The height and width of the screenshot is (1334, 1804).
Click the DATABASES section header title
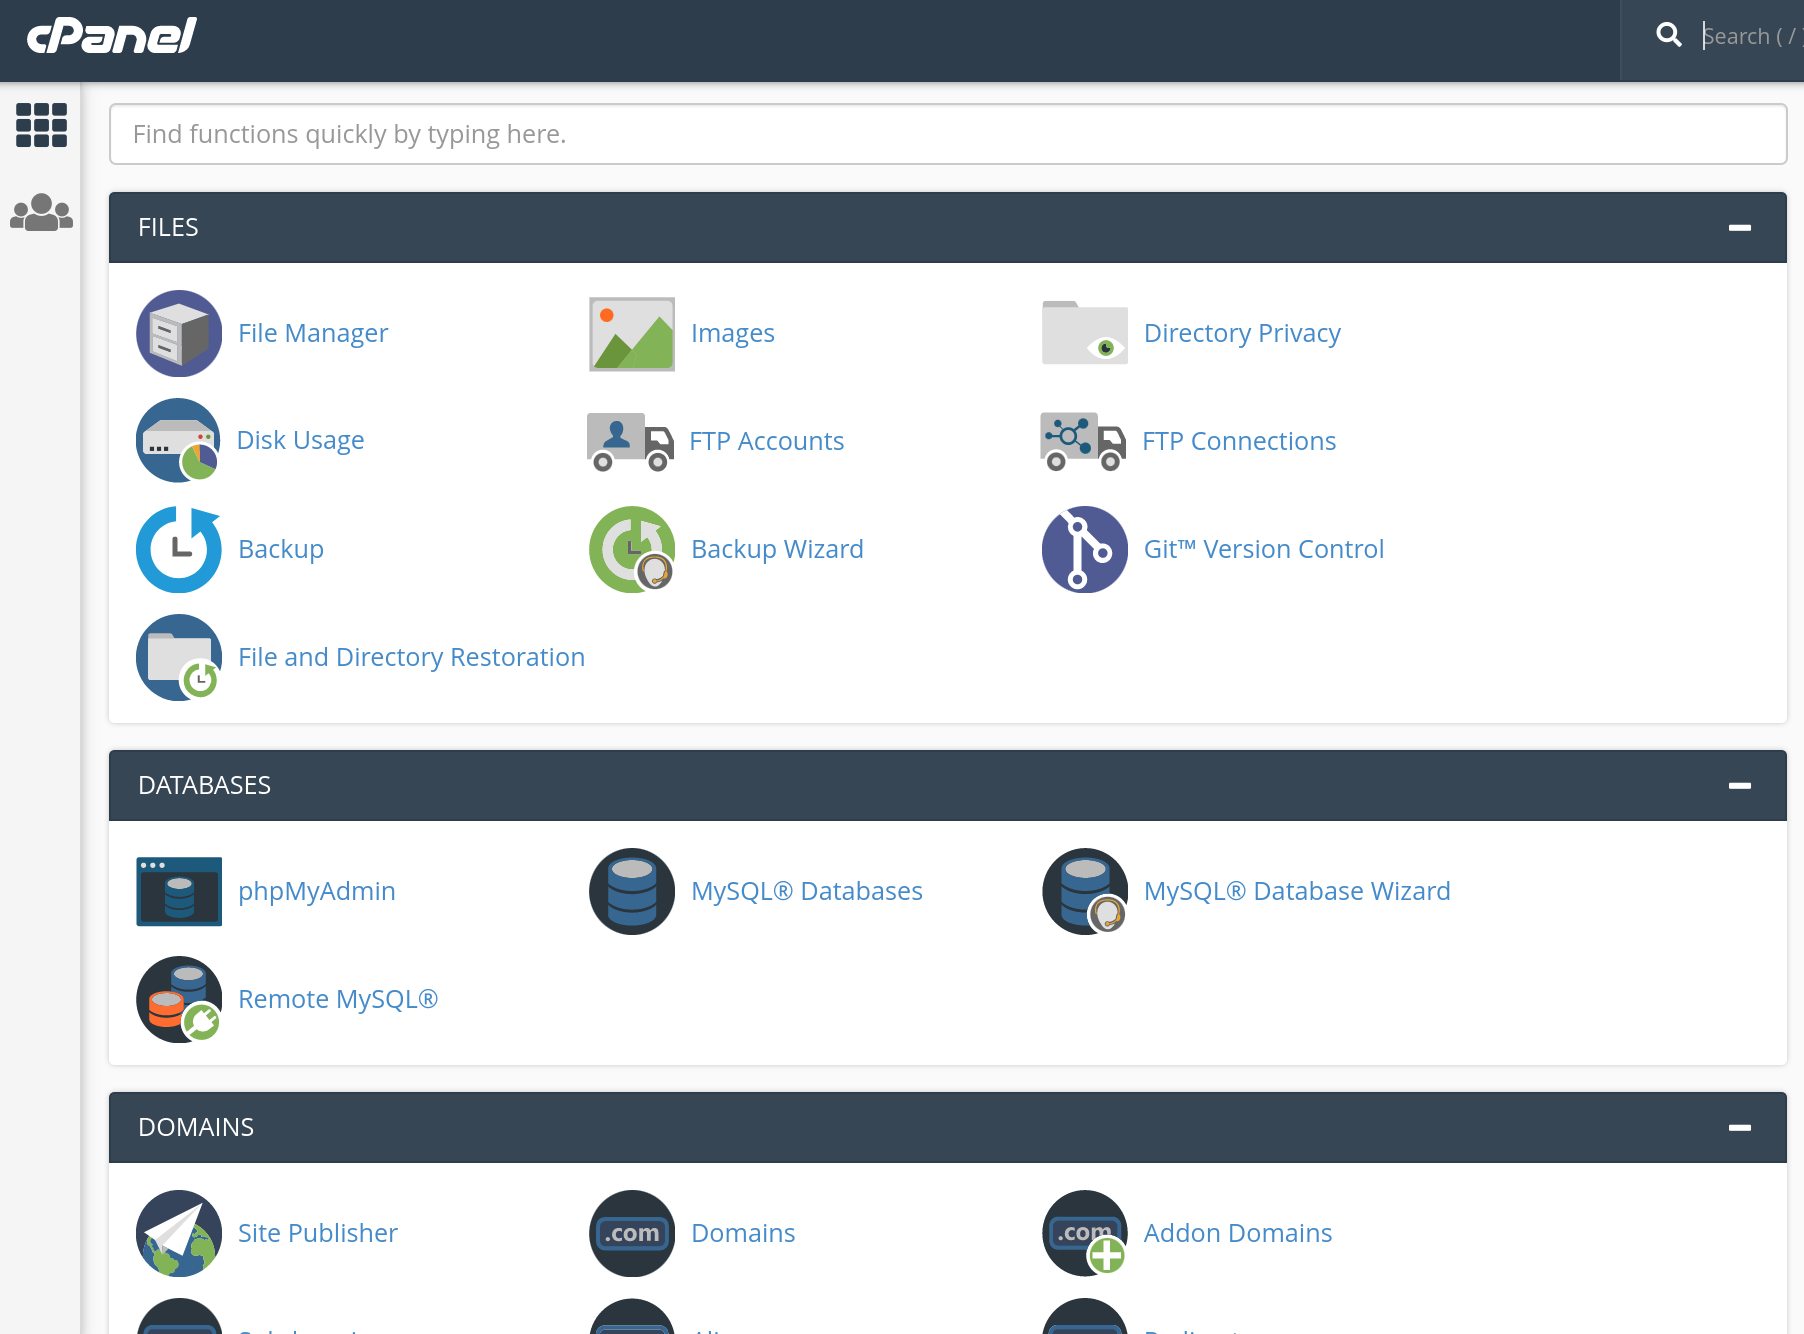(x=204, y=786)
